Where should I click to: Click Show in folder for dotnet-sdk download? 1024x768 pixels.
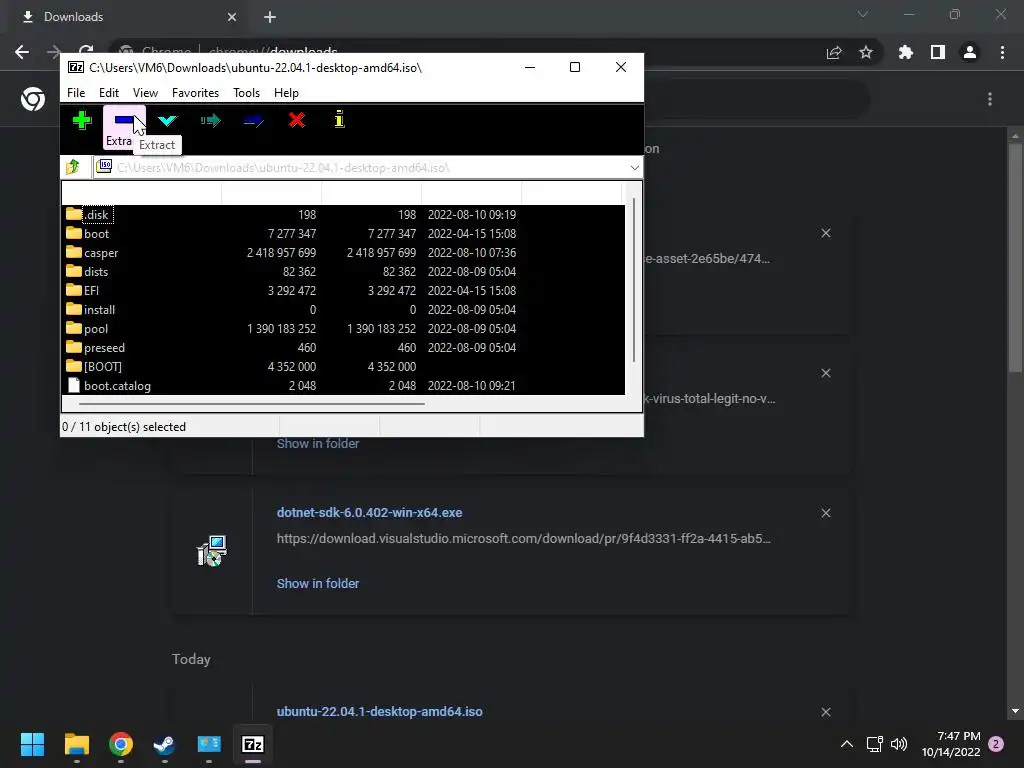(x=317, y=583)
